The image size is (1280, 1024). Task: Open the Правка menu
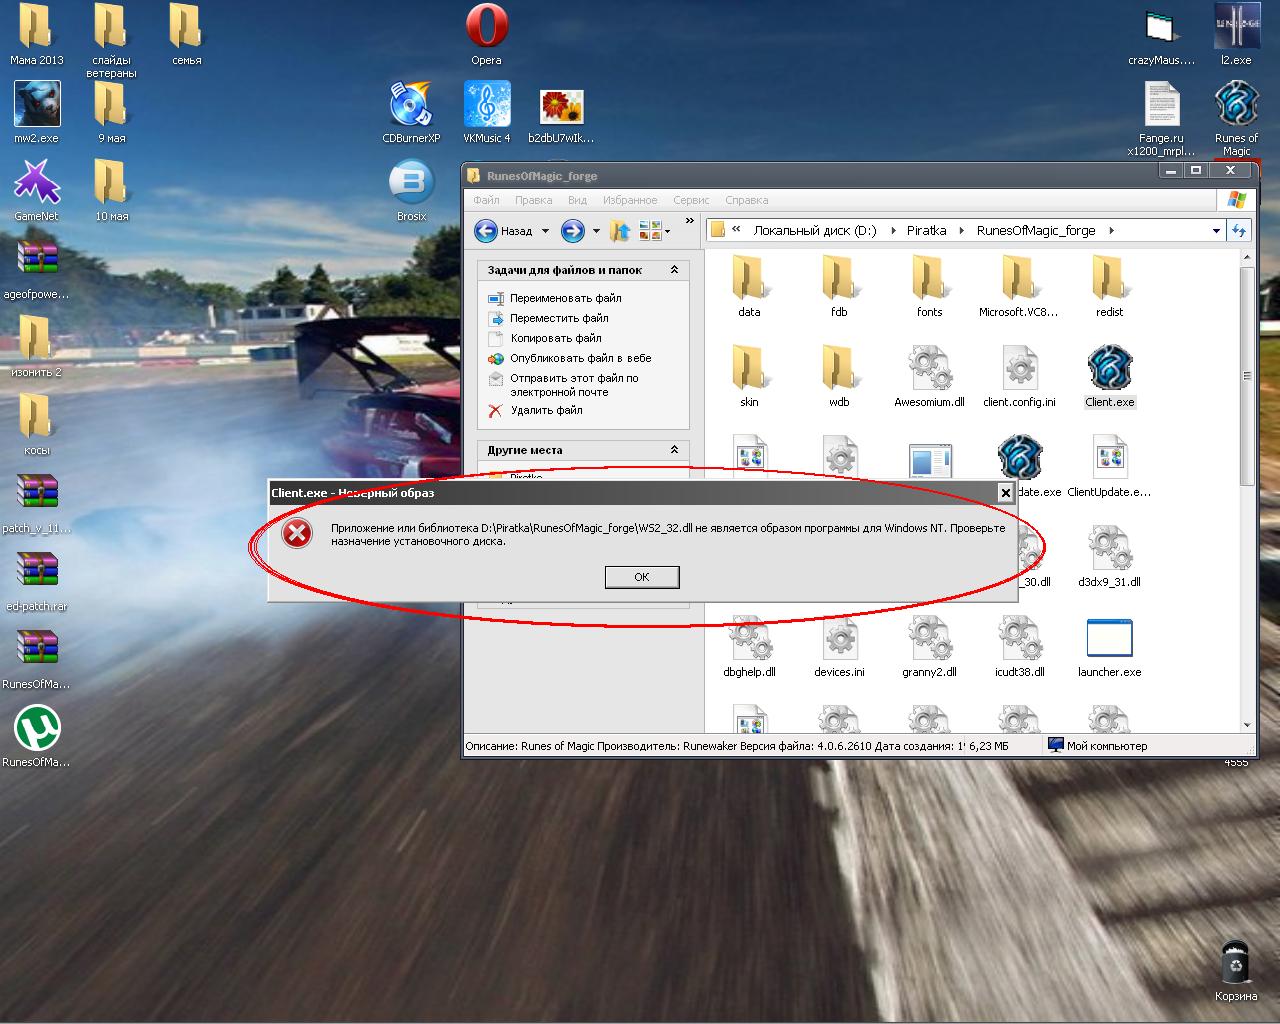(533, 200)
